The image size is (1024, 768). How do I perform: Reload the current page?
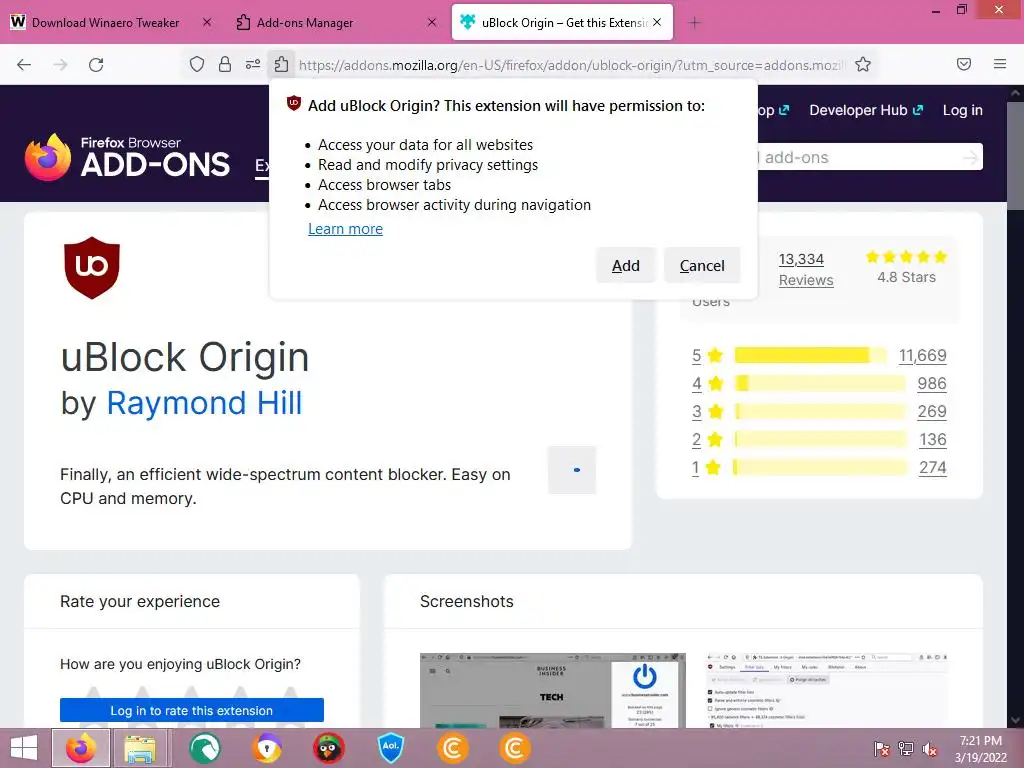(x=96, y=65)
